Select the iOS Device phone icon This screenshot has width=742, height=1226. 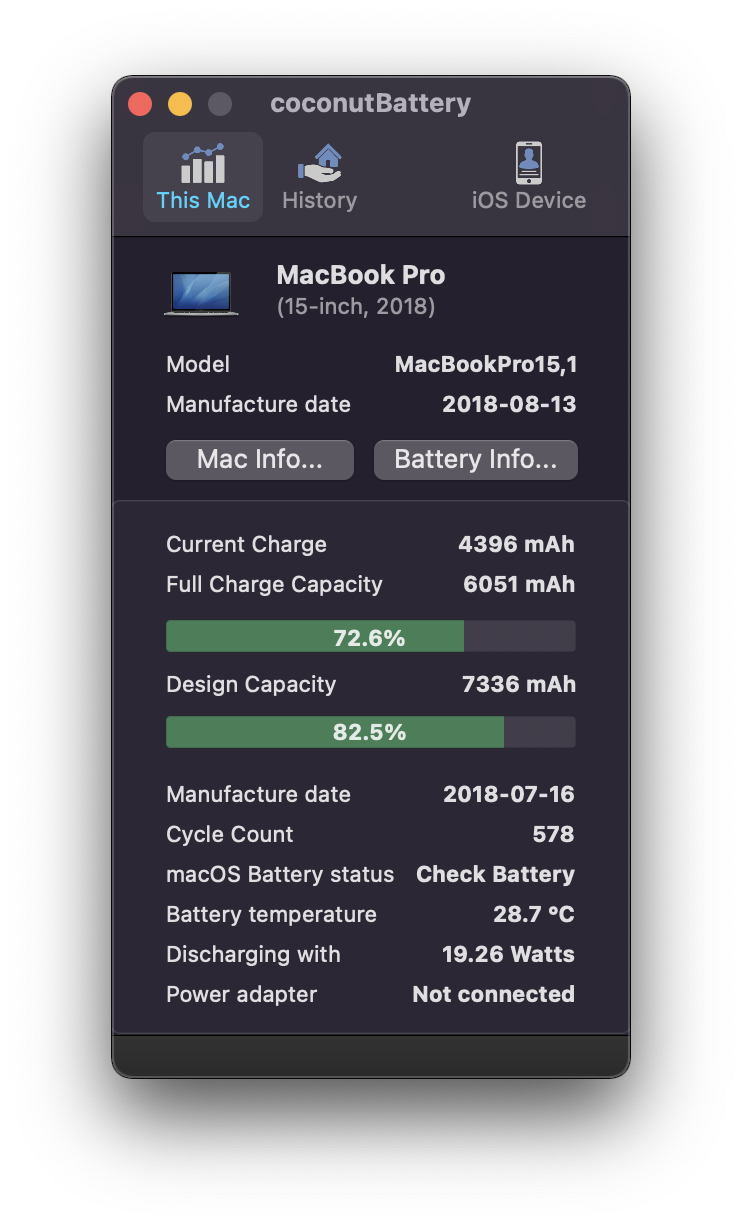click(x=528, y=163)
